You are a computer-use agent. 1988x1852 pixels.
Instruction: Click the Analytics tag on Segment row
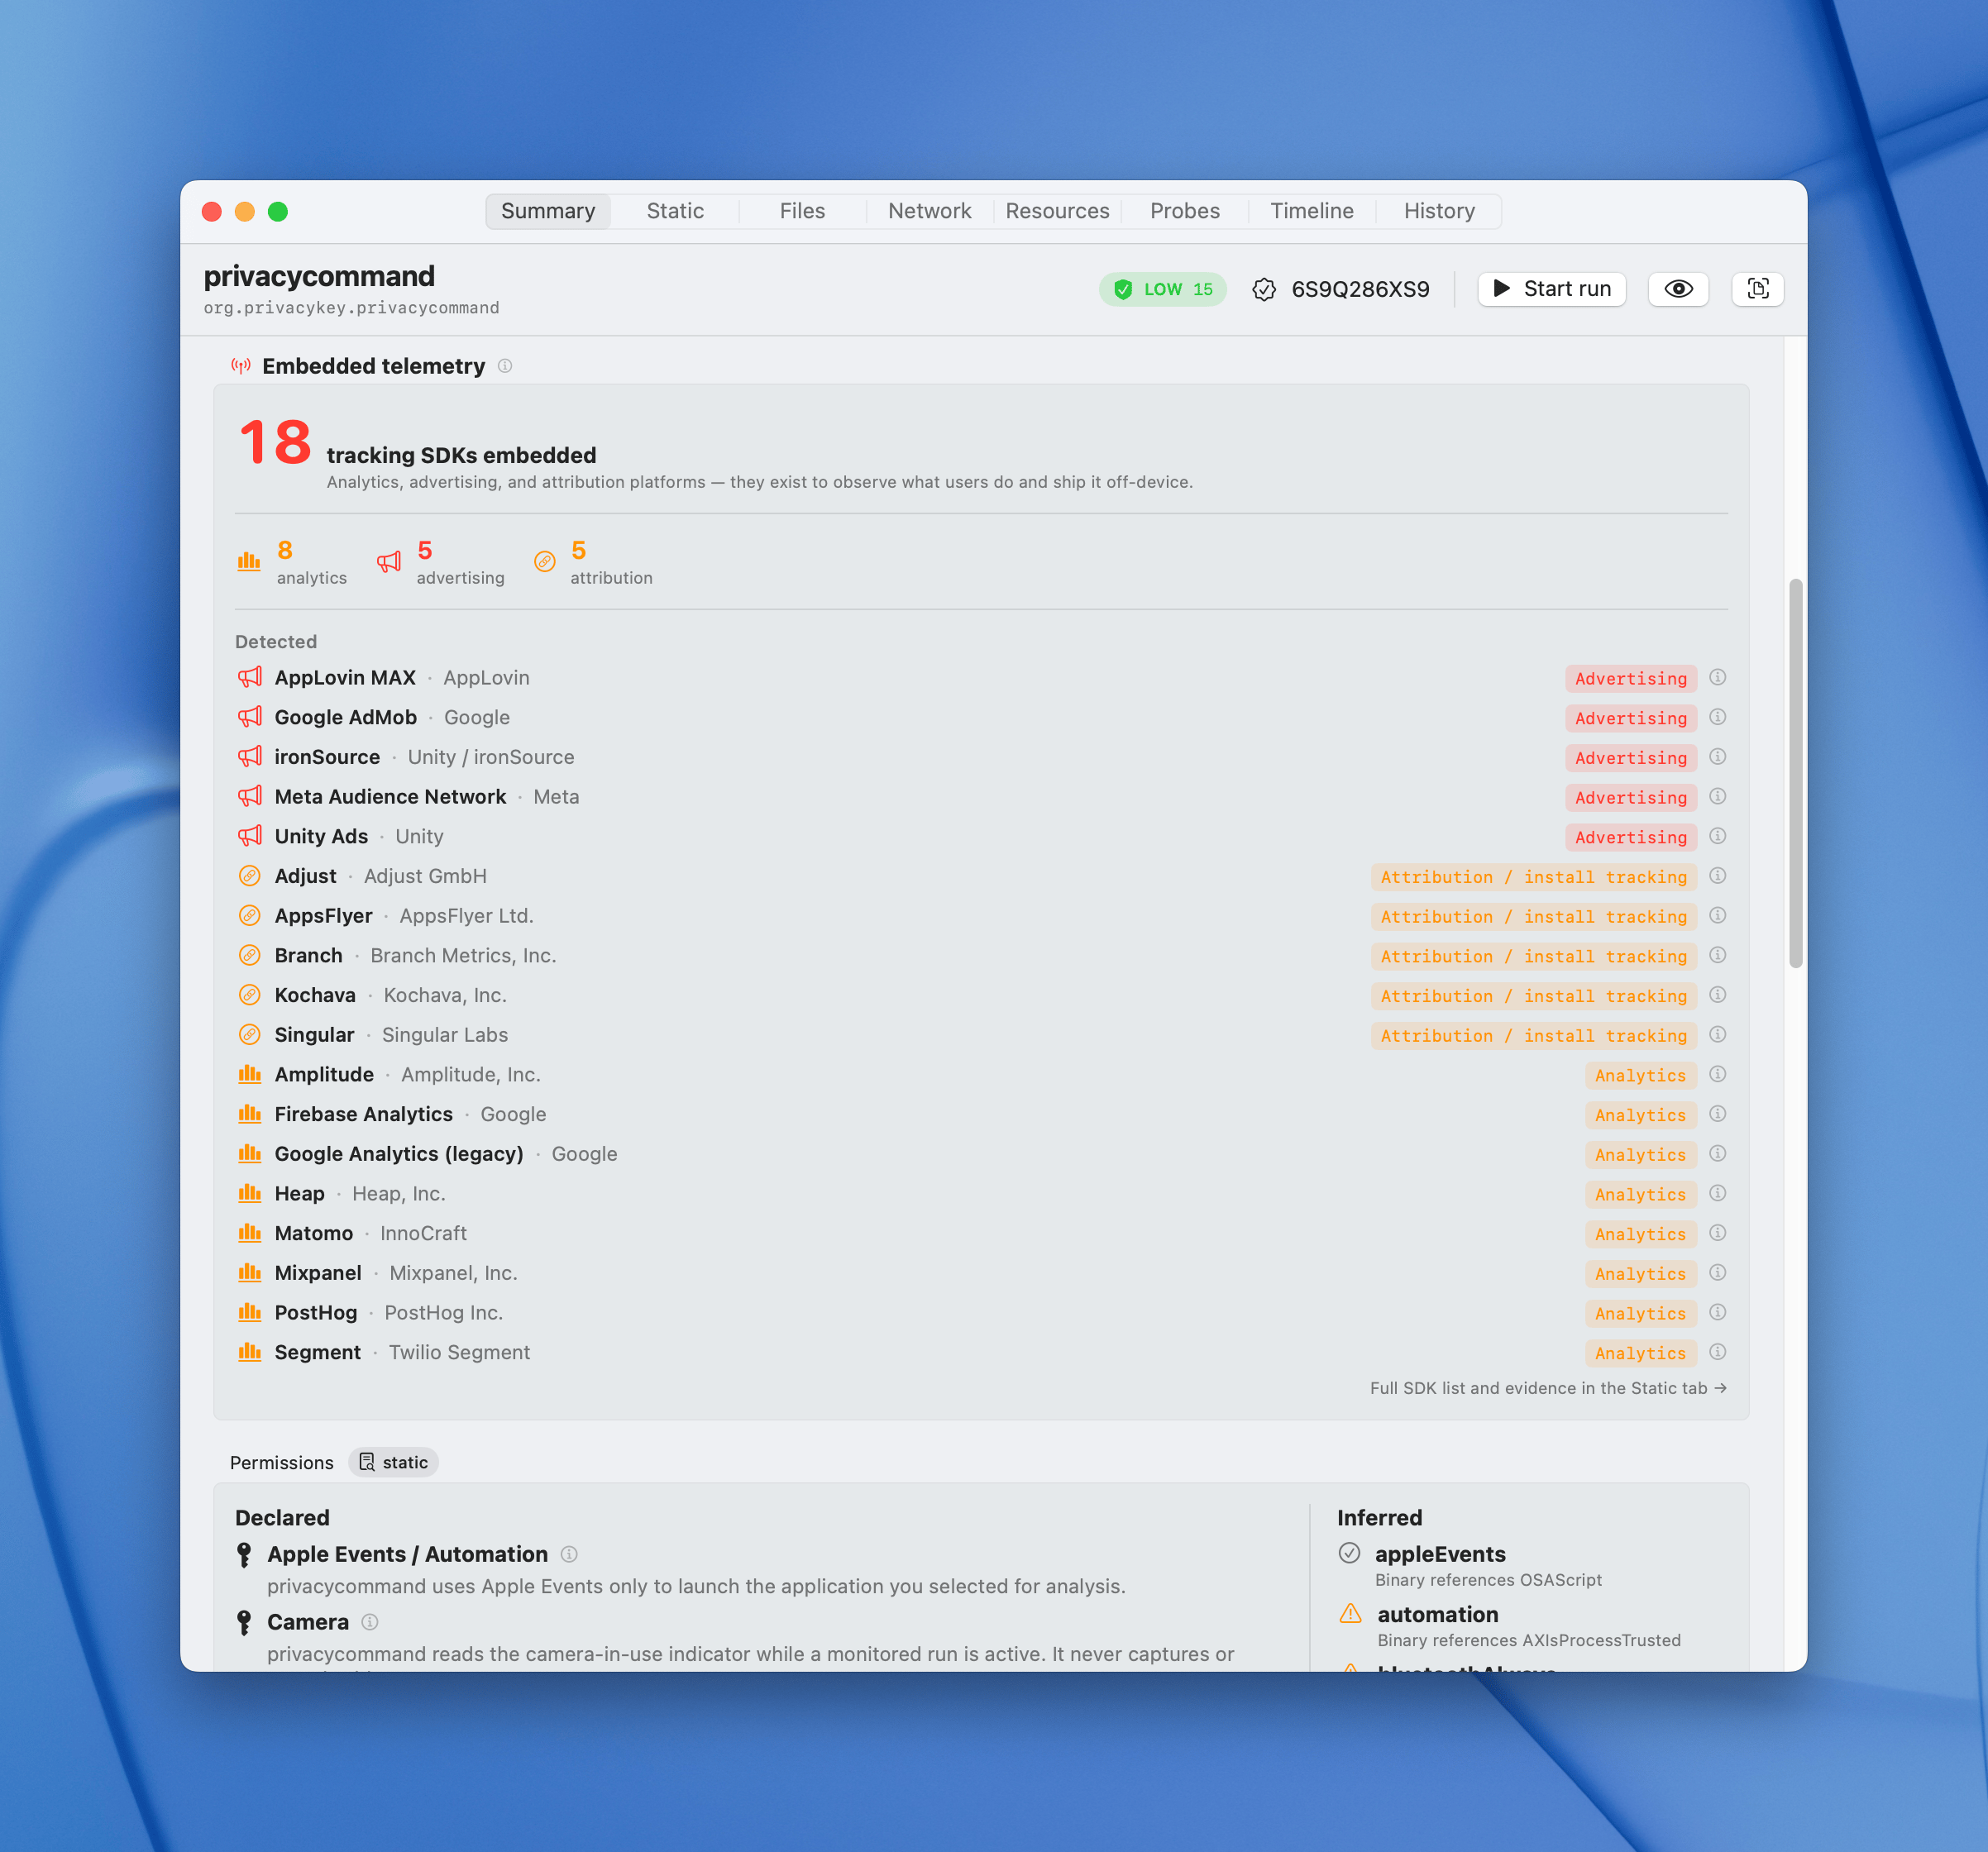pos(1640,1353)
